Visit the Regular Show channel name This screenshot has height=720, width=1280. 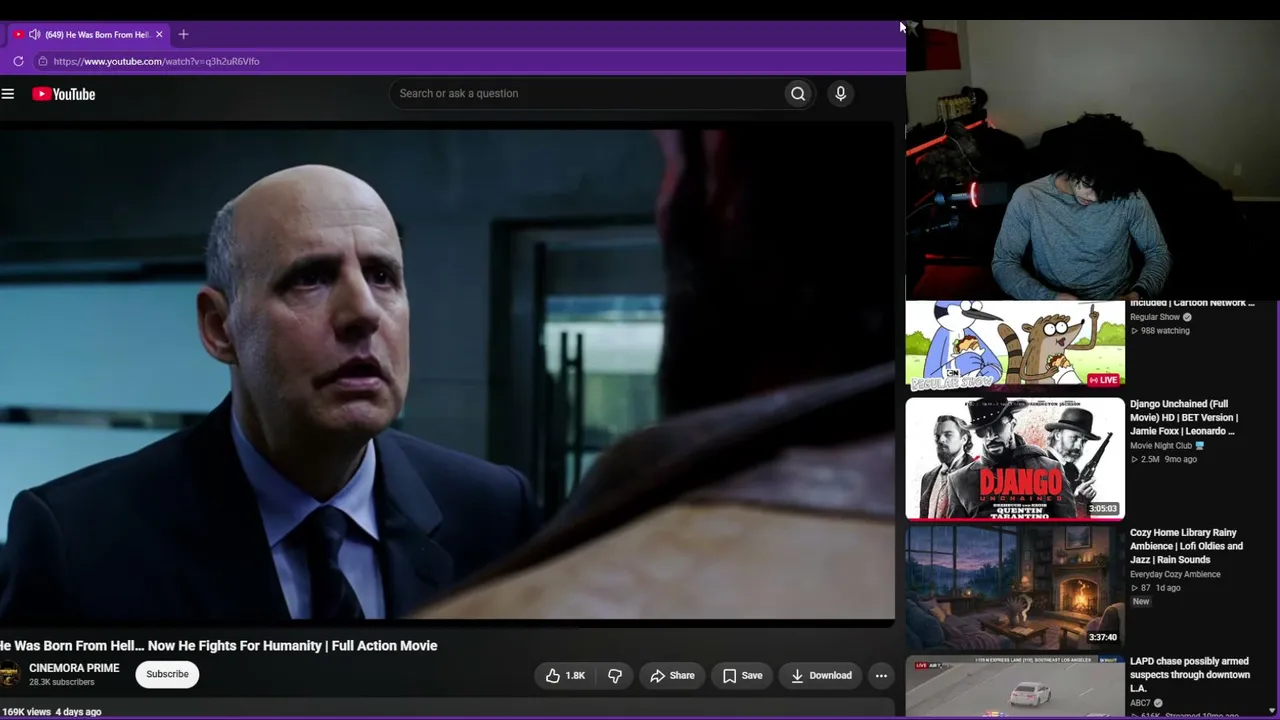pos(1155,317)
